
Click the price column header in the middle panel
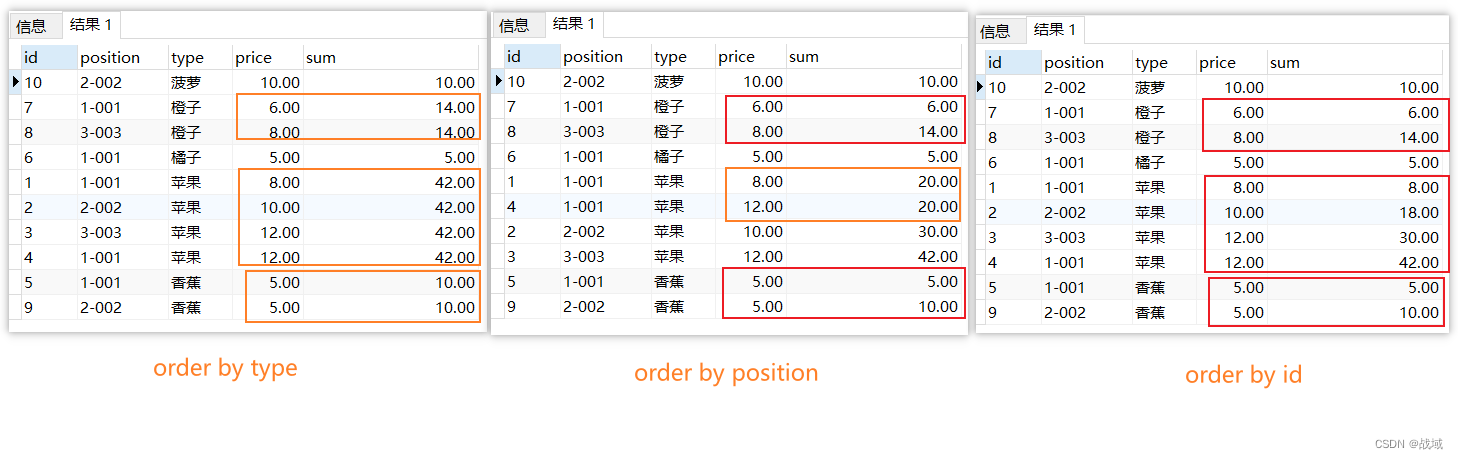coord(751,57)
